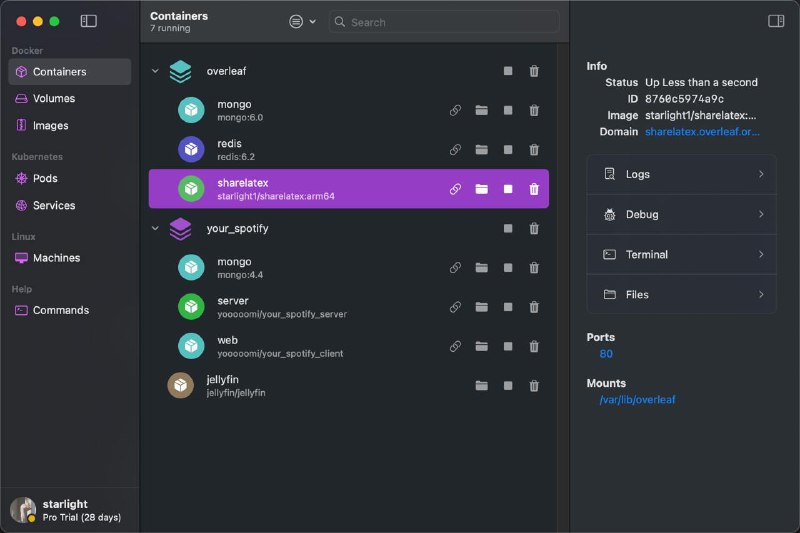Delete the jellyfin container
The width and height of the screenshot is (800, 533).
534,386
